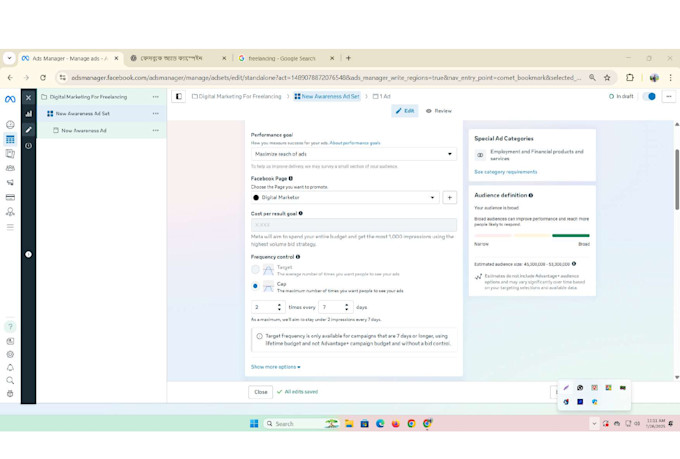Open the Performance goal dropdown Maximize reach of ads

353,154
